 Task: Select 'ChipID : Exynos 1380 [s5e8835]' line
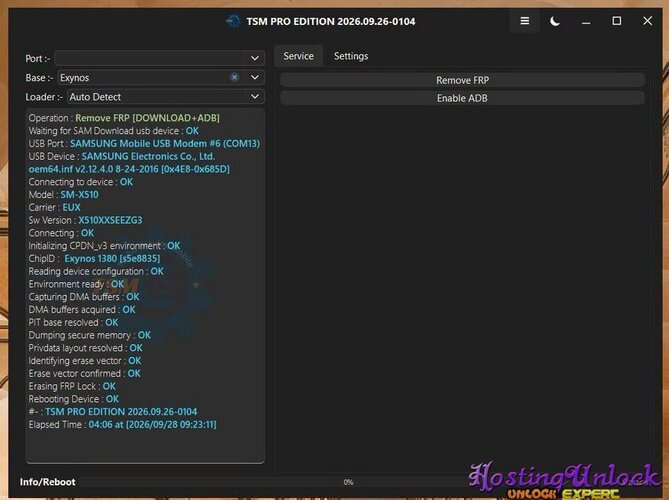tap(94, 259)
